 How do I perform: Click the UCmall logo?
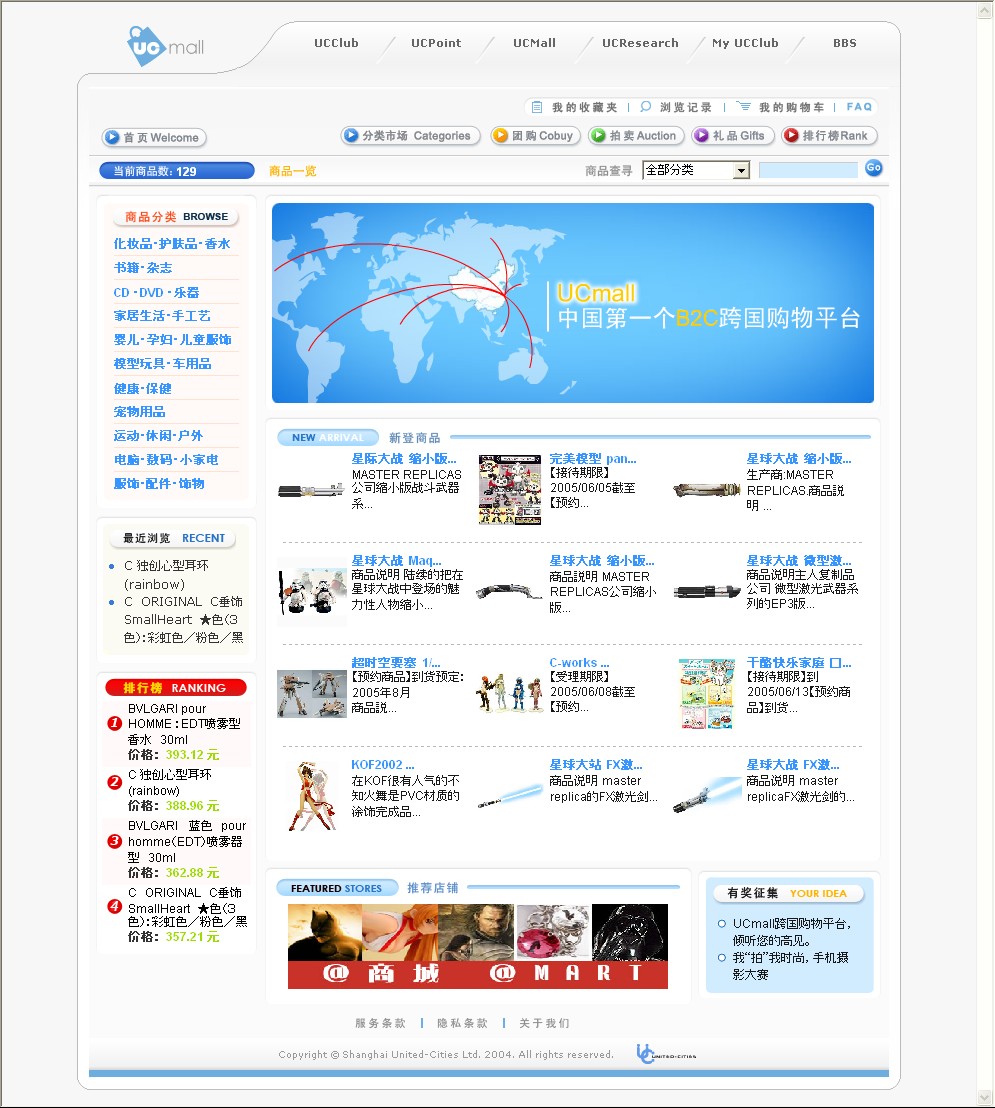pyautogui.click(x=166, y=47)
